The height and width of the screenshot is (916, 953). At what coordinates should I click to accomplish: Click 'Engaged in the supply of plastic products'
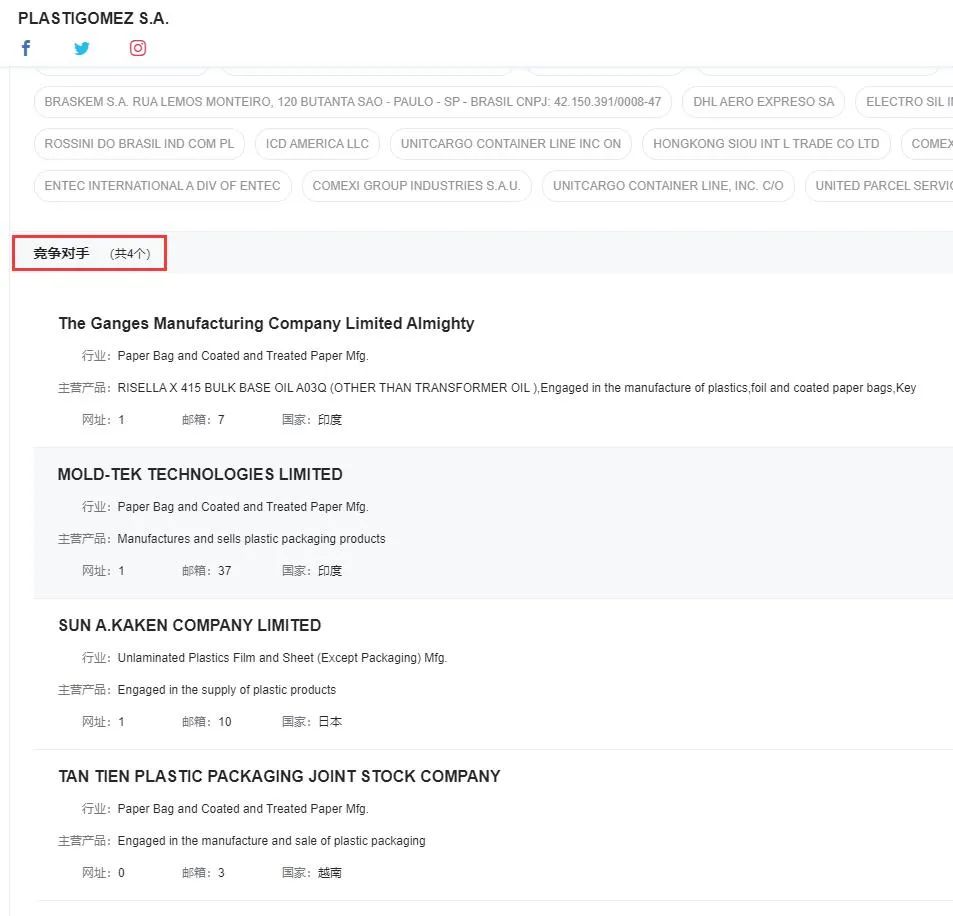pyautogui.click(x=227, y=690)
